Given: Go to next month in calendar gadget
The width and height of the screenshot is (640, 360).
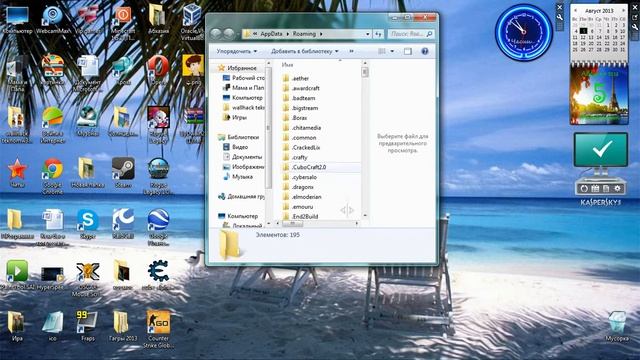Looking at the screenshot, I should click(x=623, y=11).
